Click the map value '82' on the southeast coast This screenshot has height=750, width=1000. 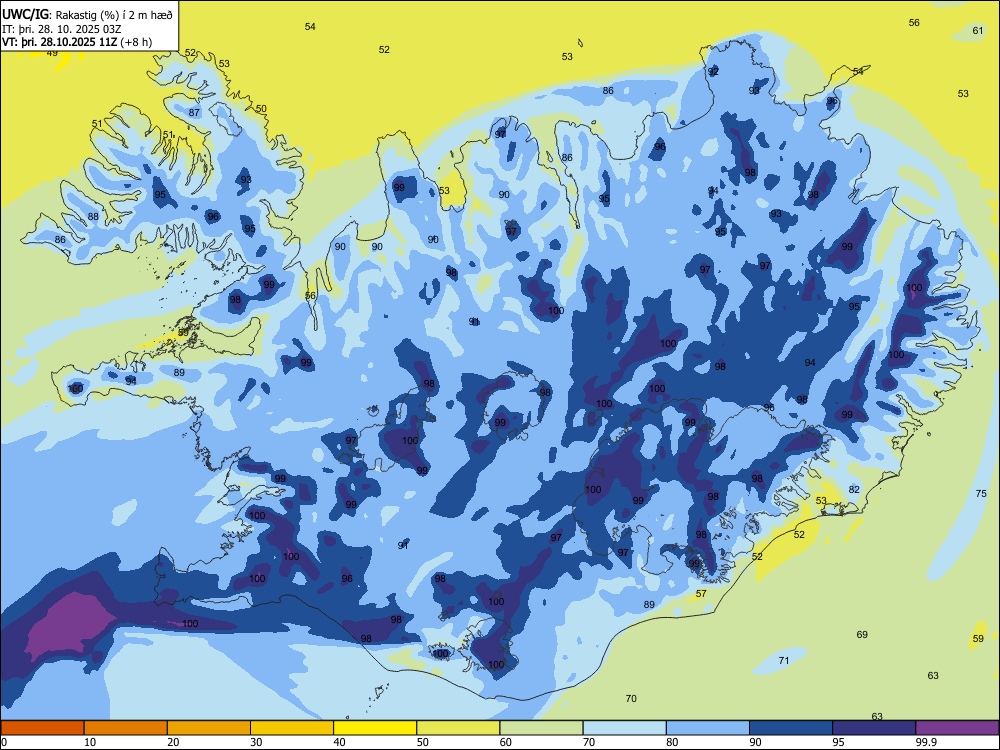[x=854, y=490]
